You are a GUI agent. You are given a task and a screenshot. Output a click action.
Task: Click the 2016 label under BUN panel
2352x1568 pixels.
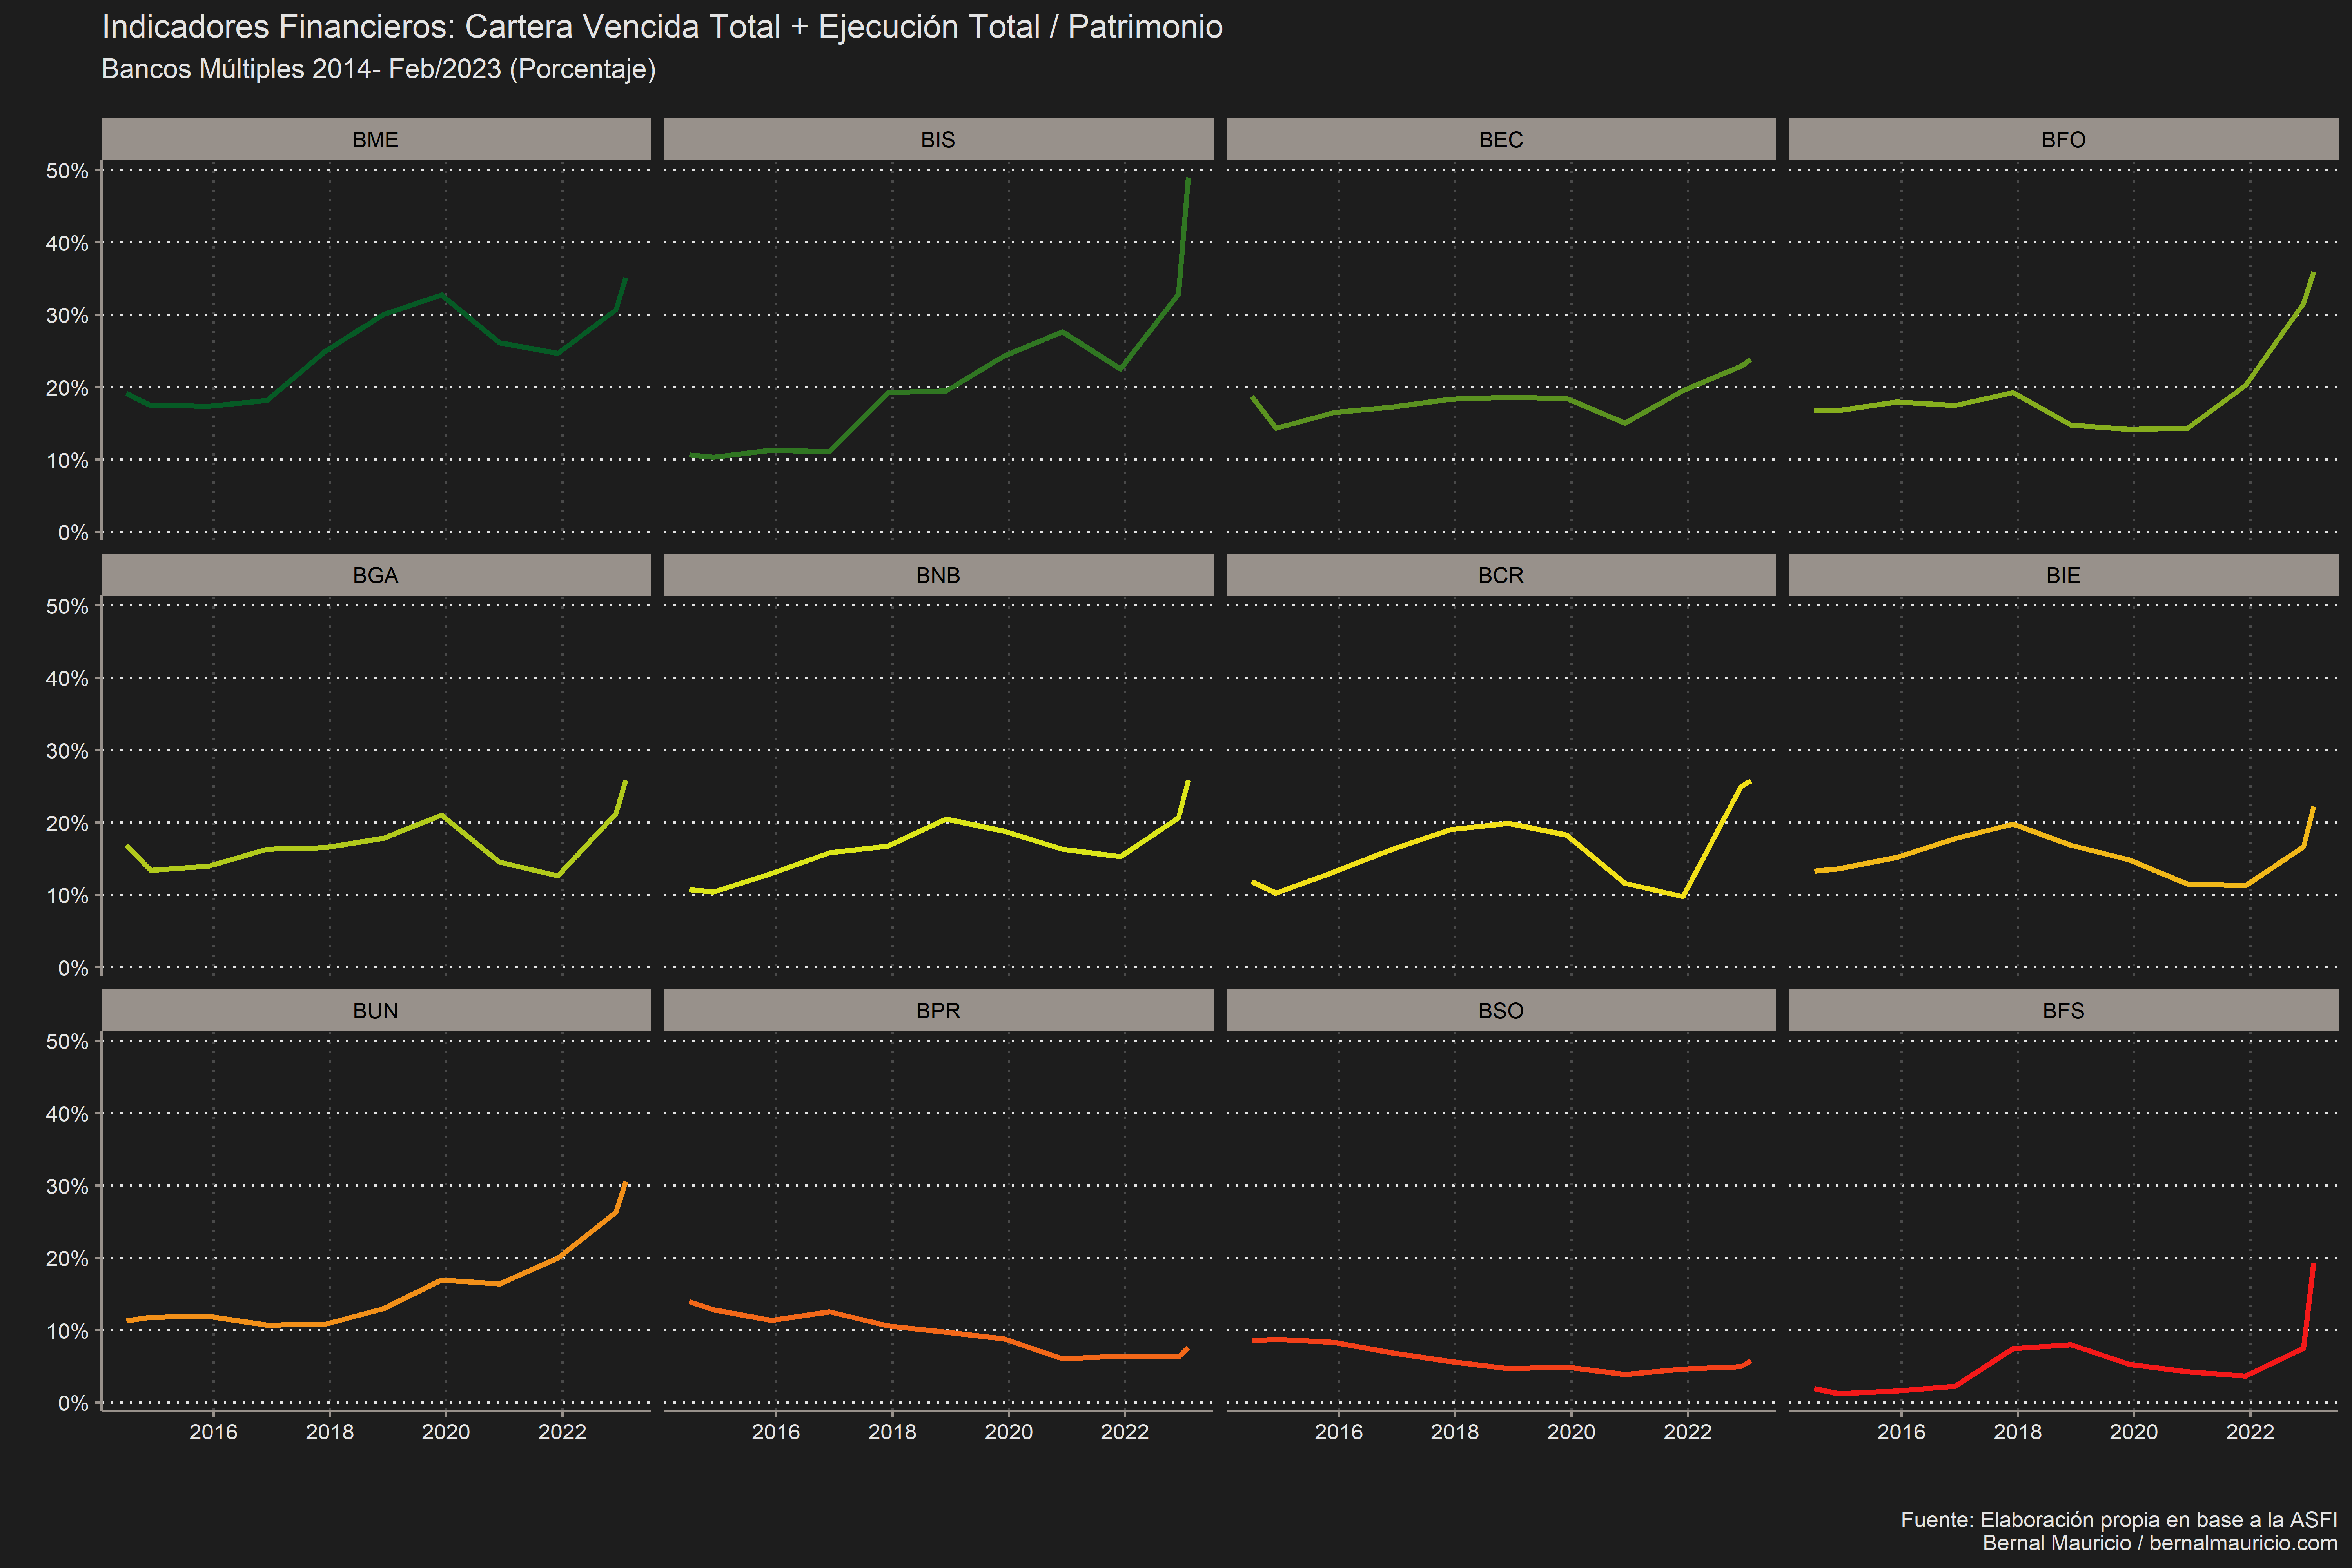click(213, 1432)
